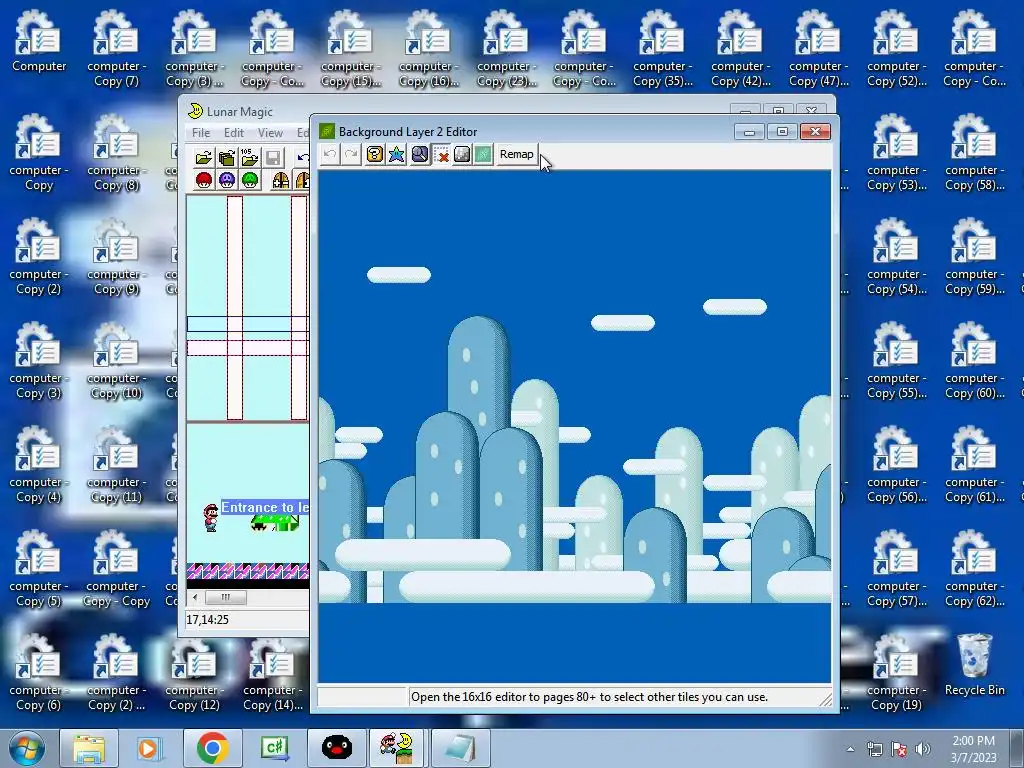Minimize the Background Layer 2 Editor window

[x=749, y=132]
